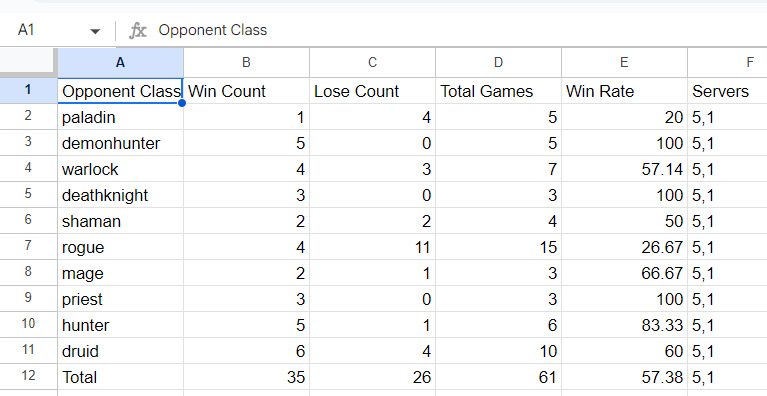Open the Name box dropdown arrow
This screenshot has height=396, width=767.
tap(95, 31)
